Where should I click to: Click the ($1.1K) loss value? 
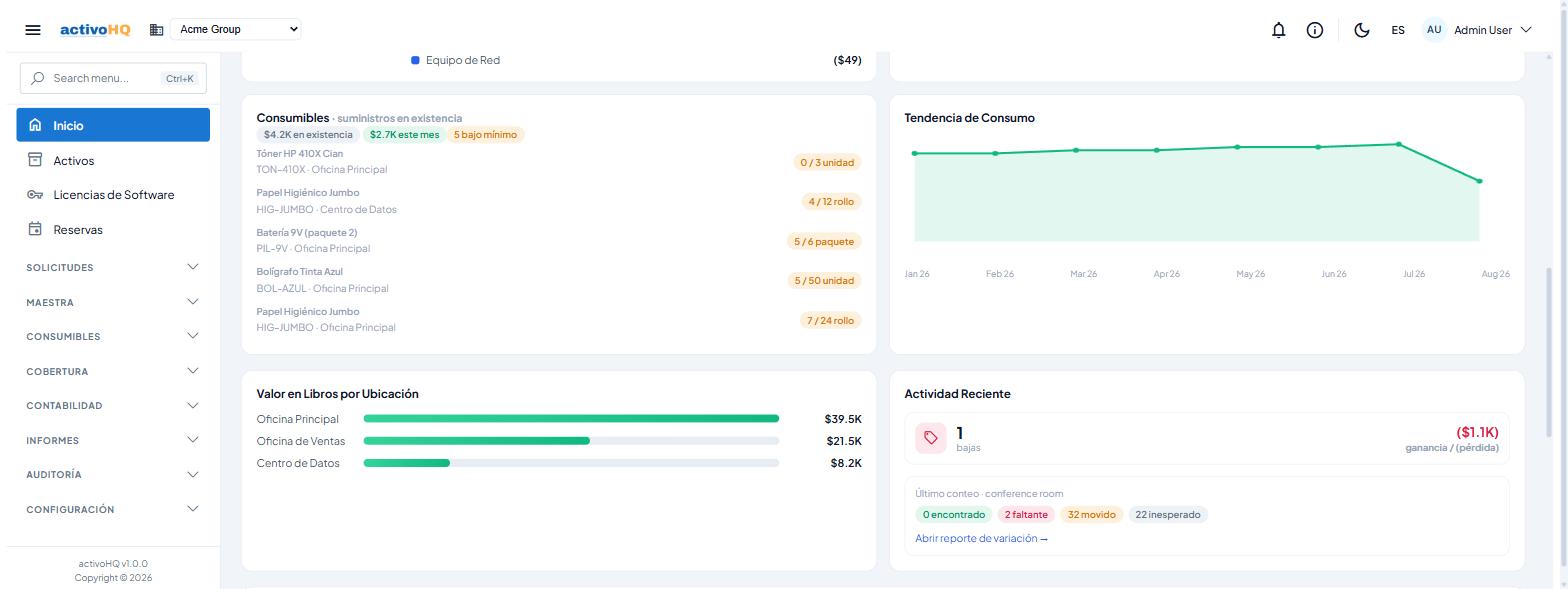click(1477, 432)
